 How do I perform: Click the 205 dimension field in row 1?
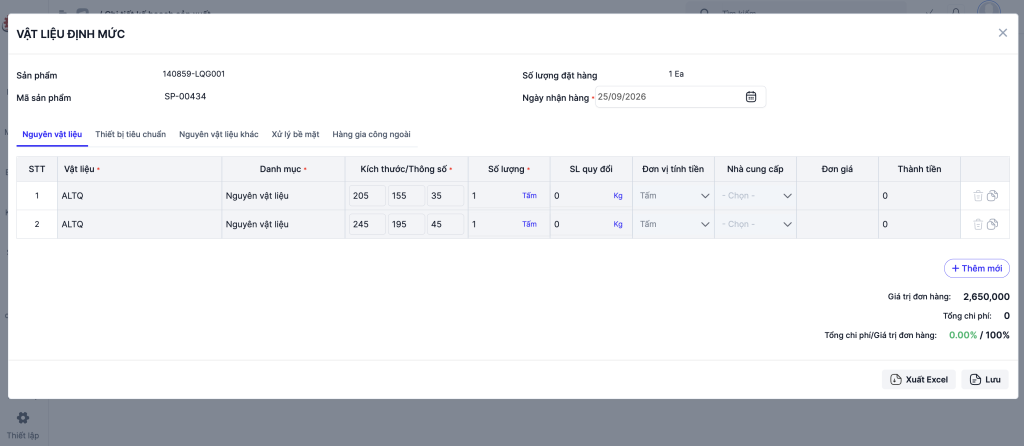coord(368,196)
